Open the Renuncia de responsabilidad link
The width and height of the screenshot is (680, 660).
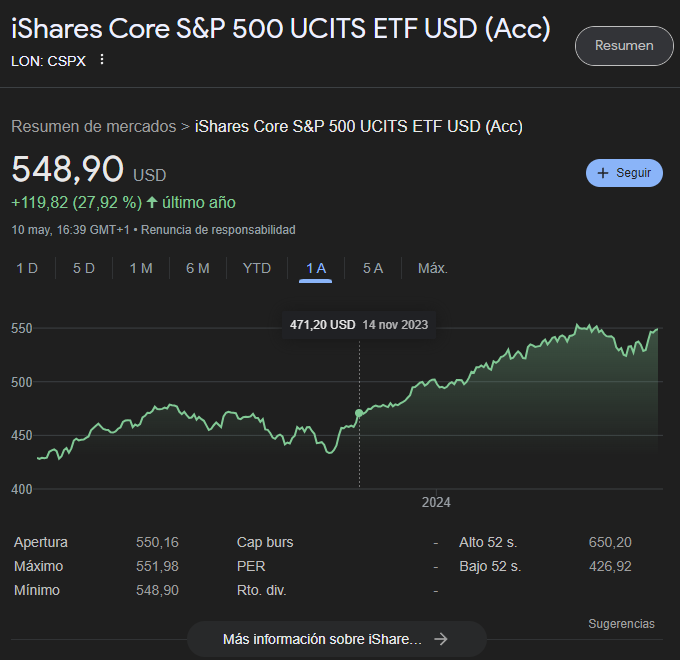tap(218, 230)
